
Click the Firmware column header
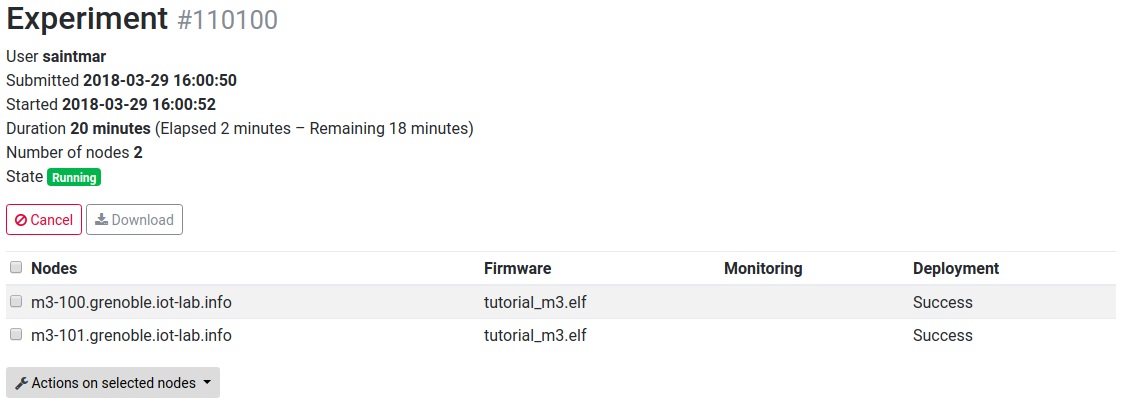pyautogui.click(x=517, y=268)
